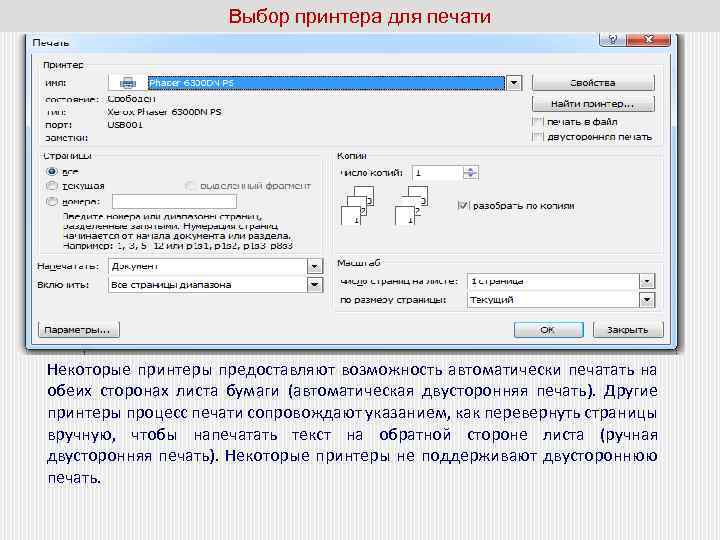720x540 pixels.
Task: Click the Документ value in Напечатать combo
Action: pos(135,266)
